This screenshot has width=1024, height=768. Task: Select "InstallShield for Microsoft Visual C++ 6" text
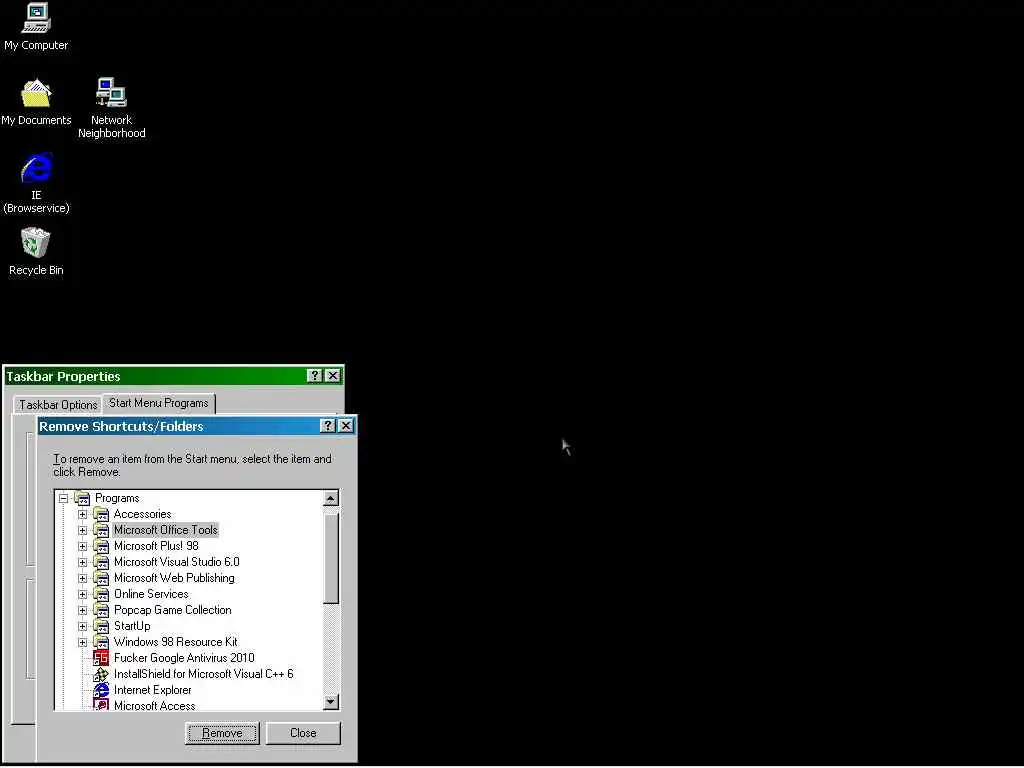[x=204, y=675]
